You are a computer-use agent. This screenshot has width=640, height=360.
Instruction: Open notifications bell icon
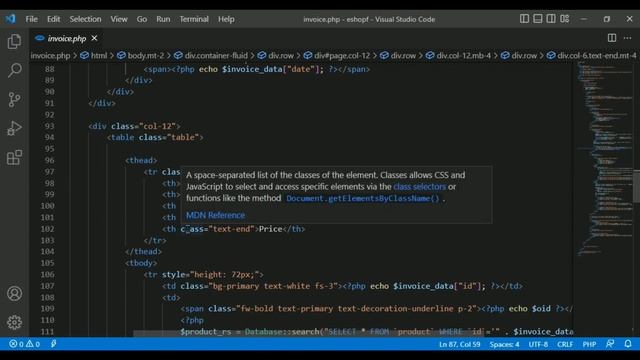point(628,344)
